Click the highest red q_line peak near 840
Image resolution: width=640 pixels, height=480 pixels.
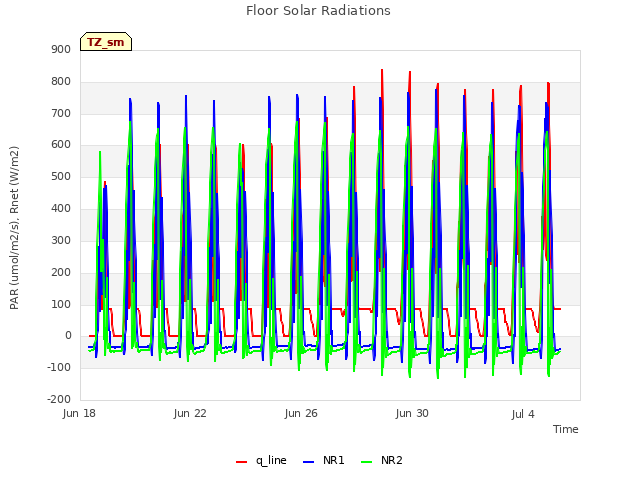382,70
